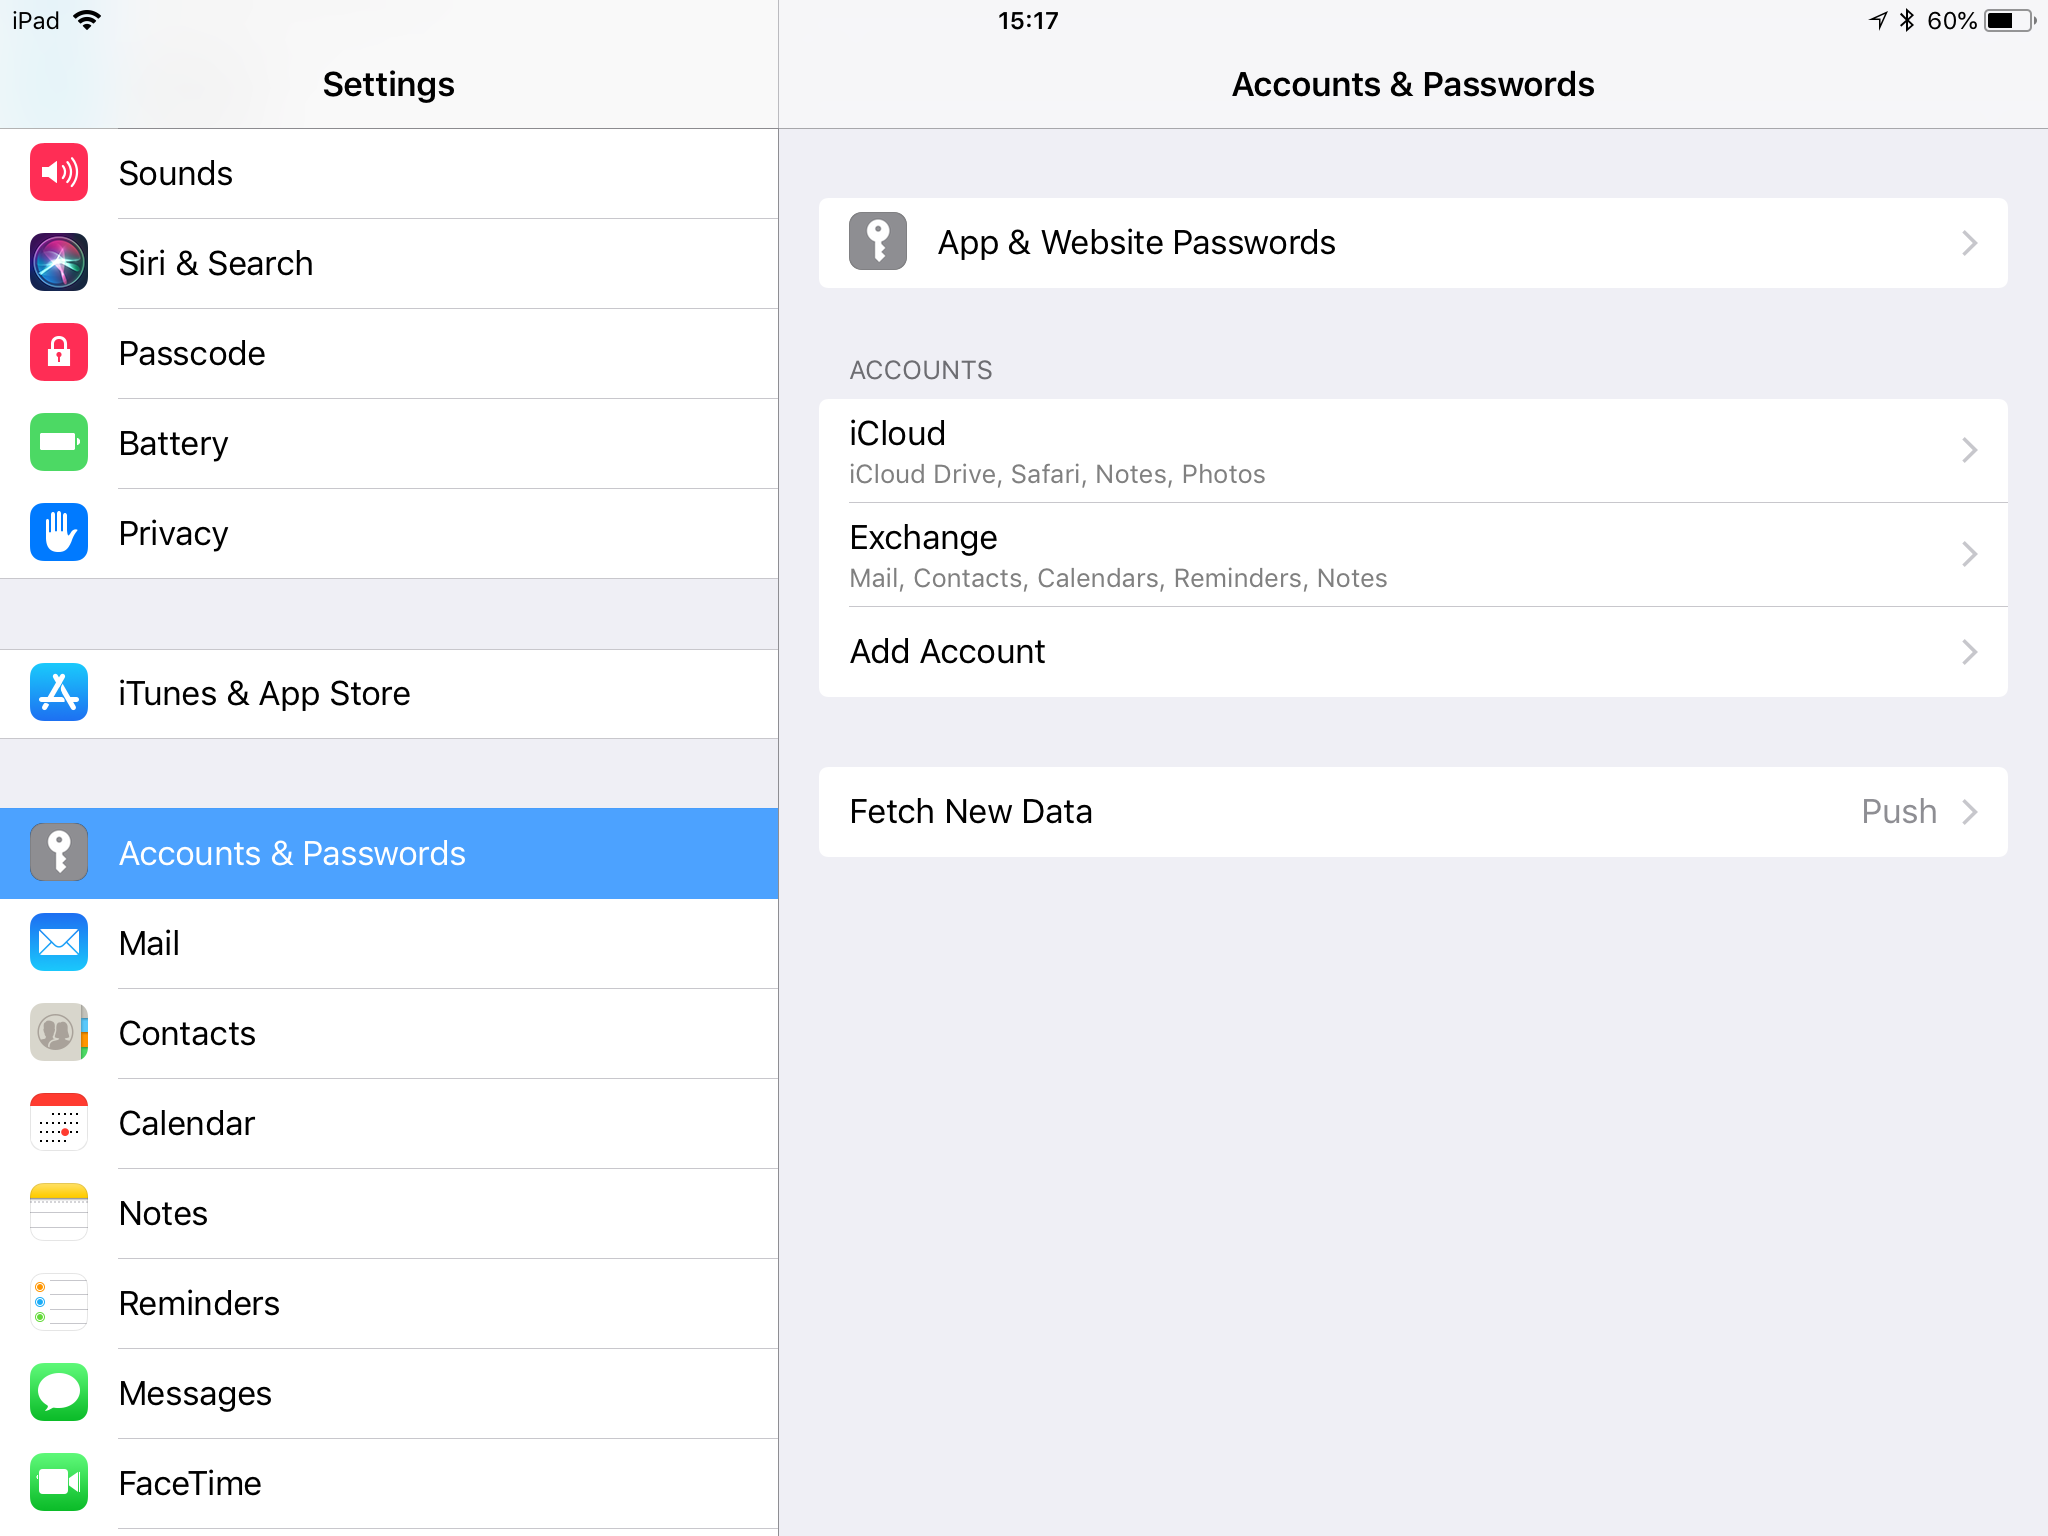Open Notes settings row
The width and height of the screenshot is (2048, 1536).
pyautogui.click(x=389, y=1214)
